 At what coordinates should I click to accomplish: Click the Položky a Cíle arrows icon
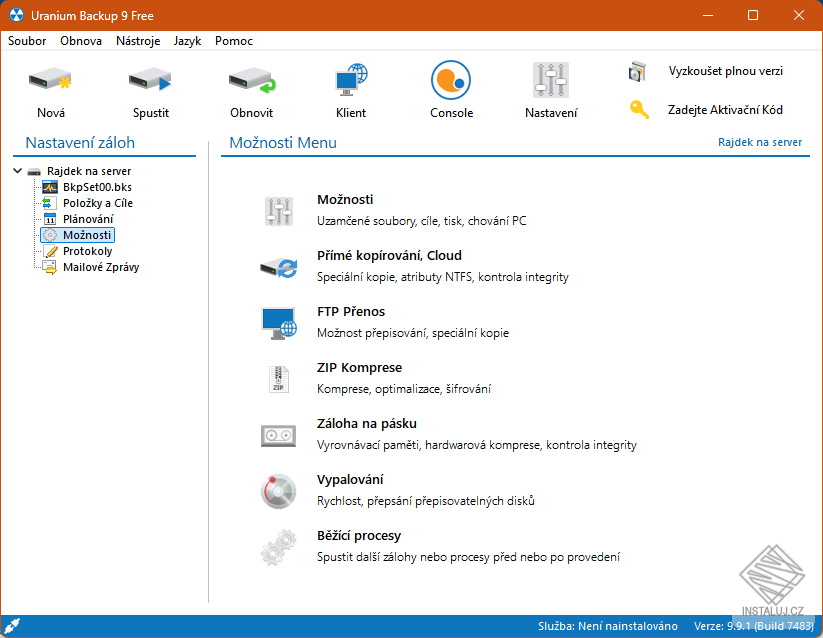(x=49, y=203)
